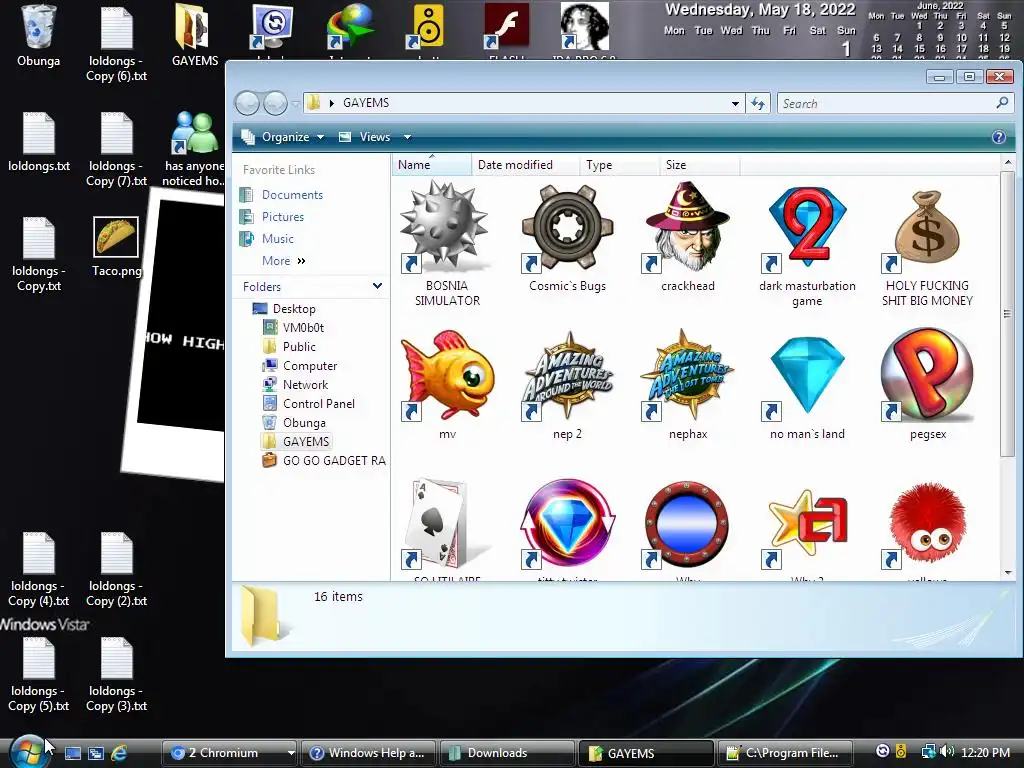
Task: Refresh the GAYEMS folder view
Action: (758, 103)
